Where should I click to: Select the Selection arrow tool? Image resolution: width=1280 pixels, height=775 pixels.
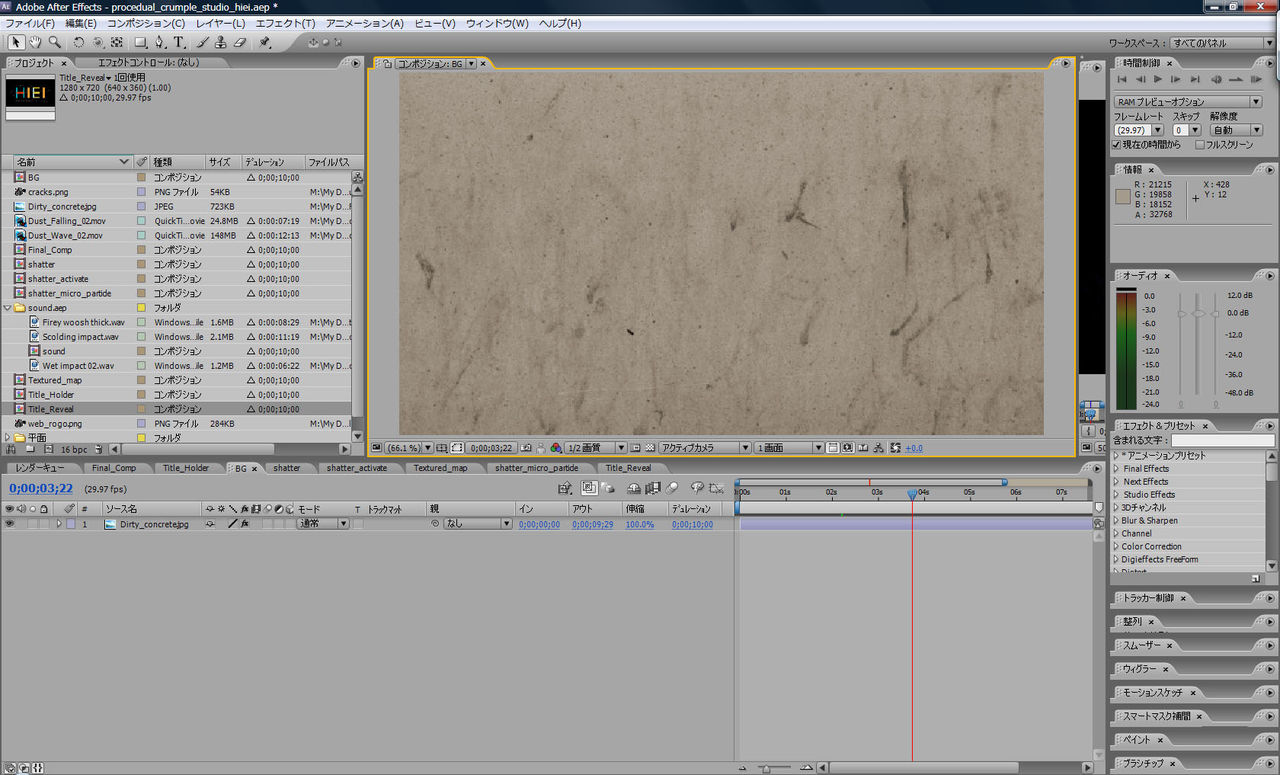click(x=16, y=42)
